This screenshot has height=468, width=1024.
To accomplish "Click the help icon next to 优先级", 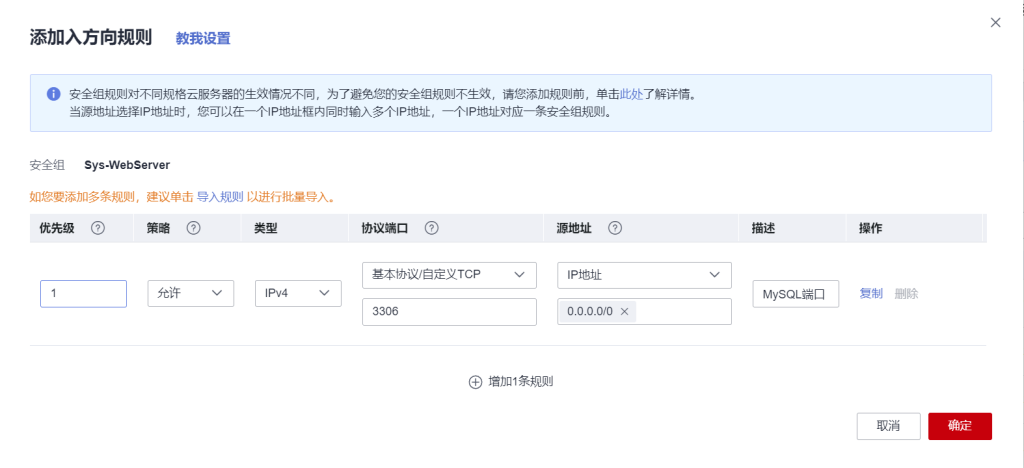I will click(98, 228).
